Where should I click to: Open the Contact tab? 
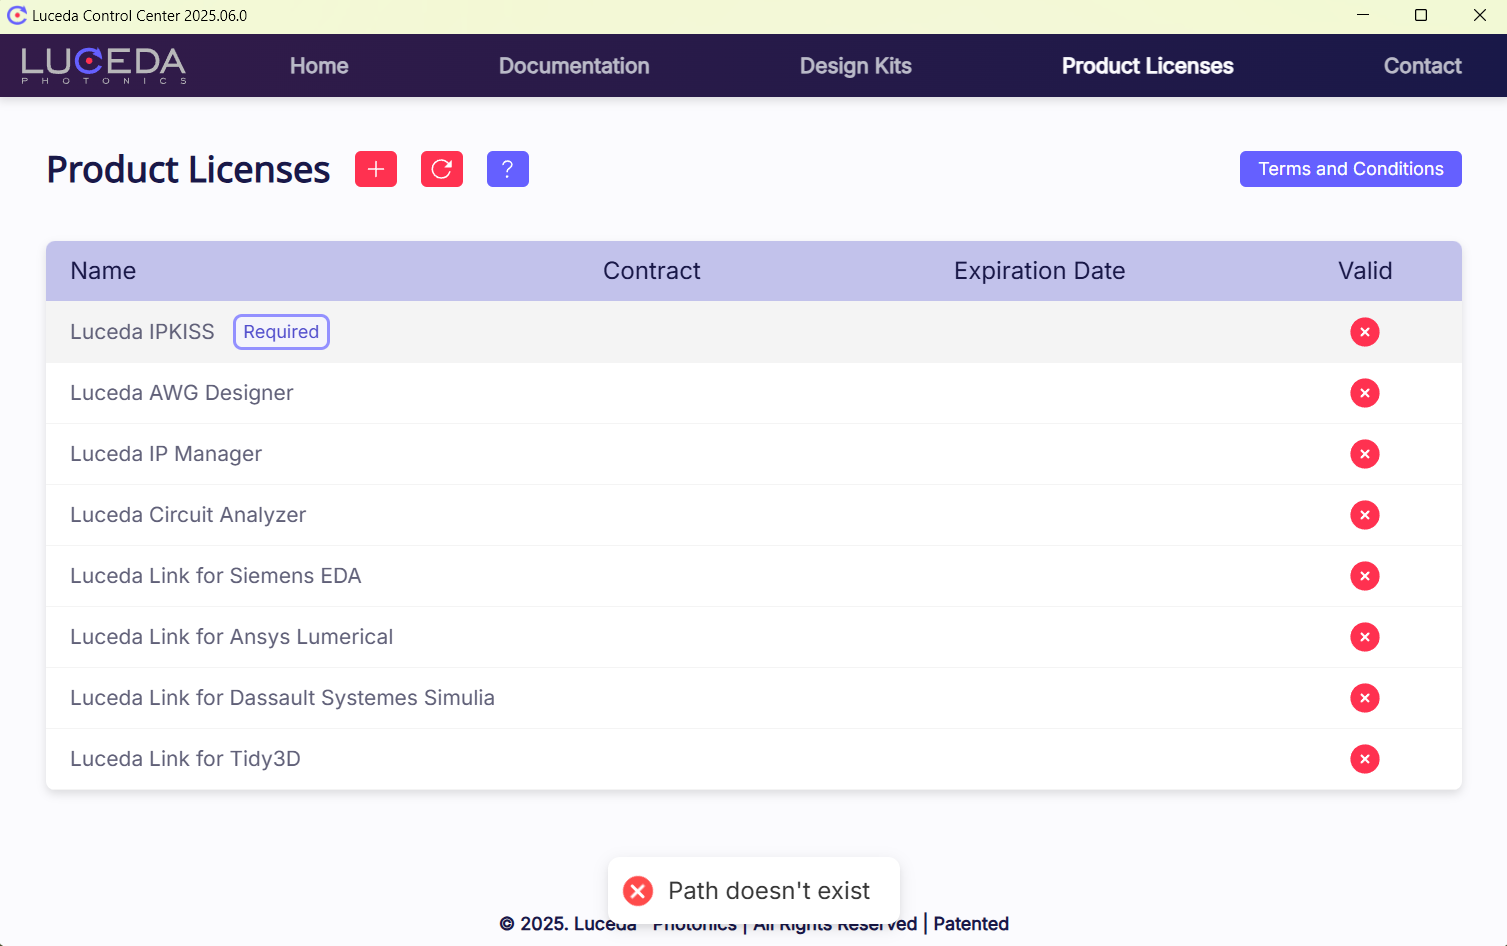tap(1423, 66)
